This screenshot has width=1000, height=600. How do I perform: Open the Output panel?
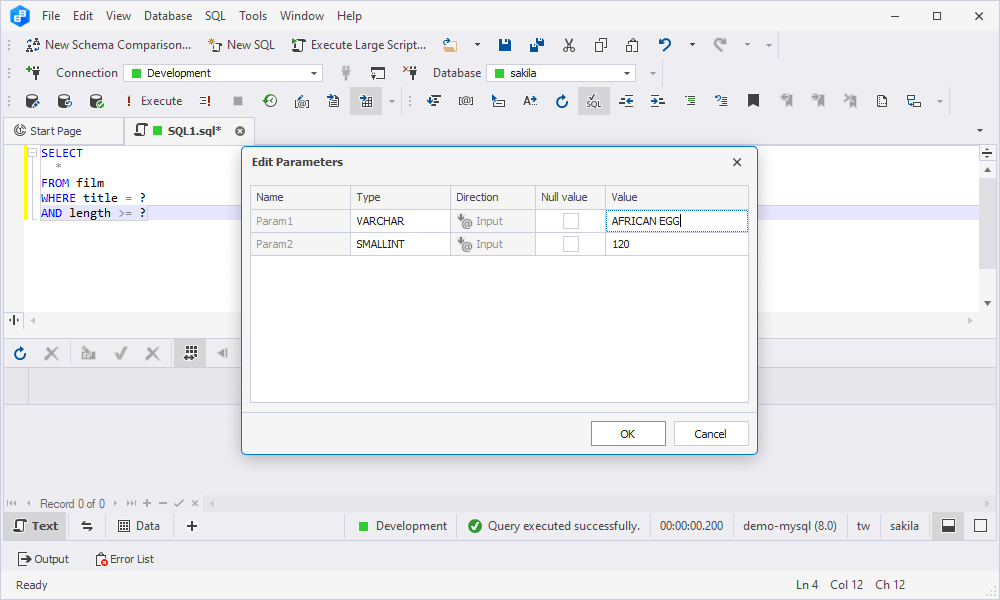[x=43, y=559]
